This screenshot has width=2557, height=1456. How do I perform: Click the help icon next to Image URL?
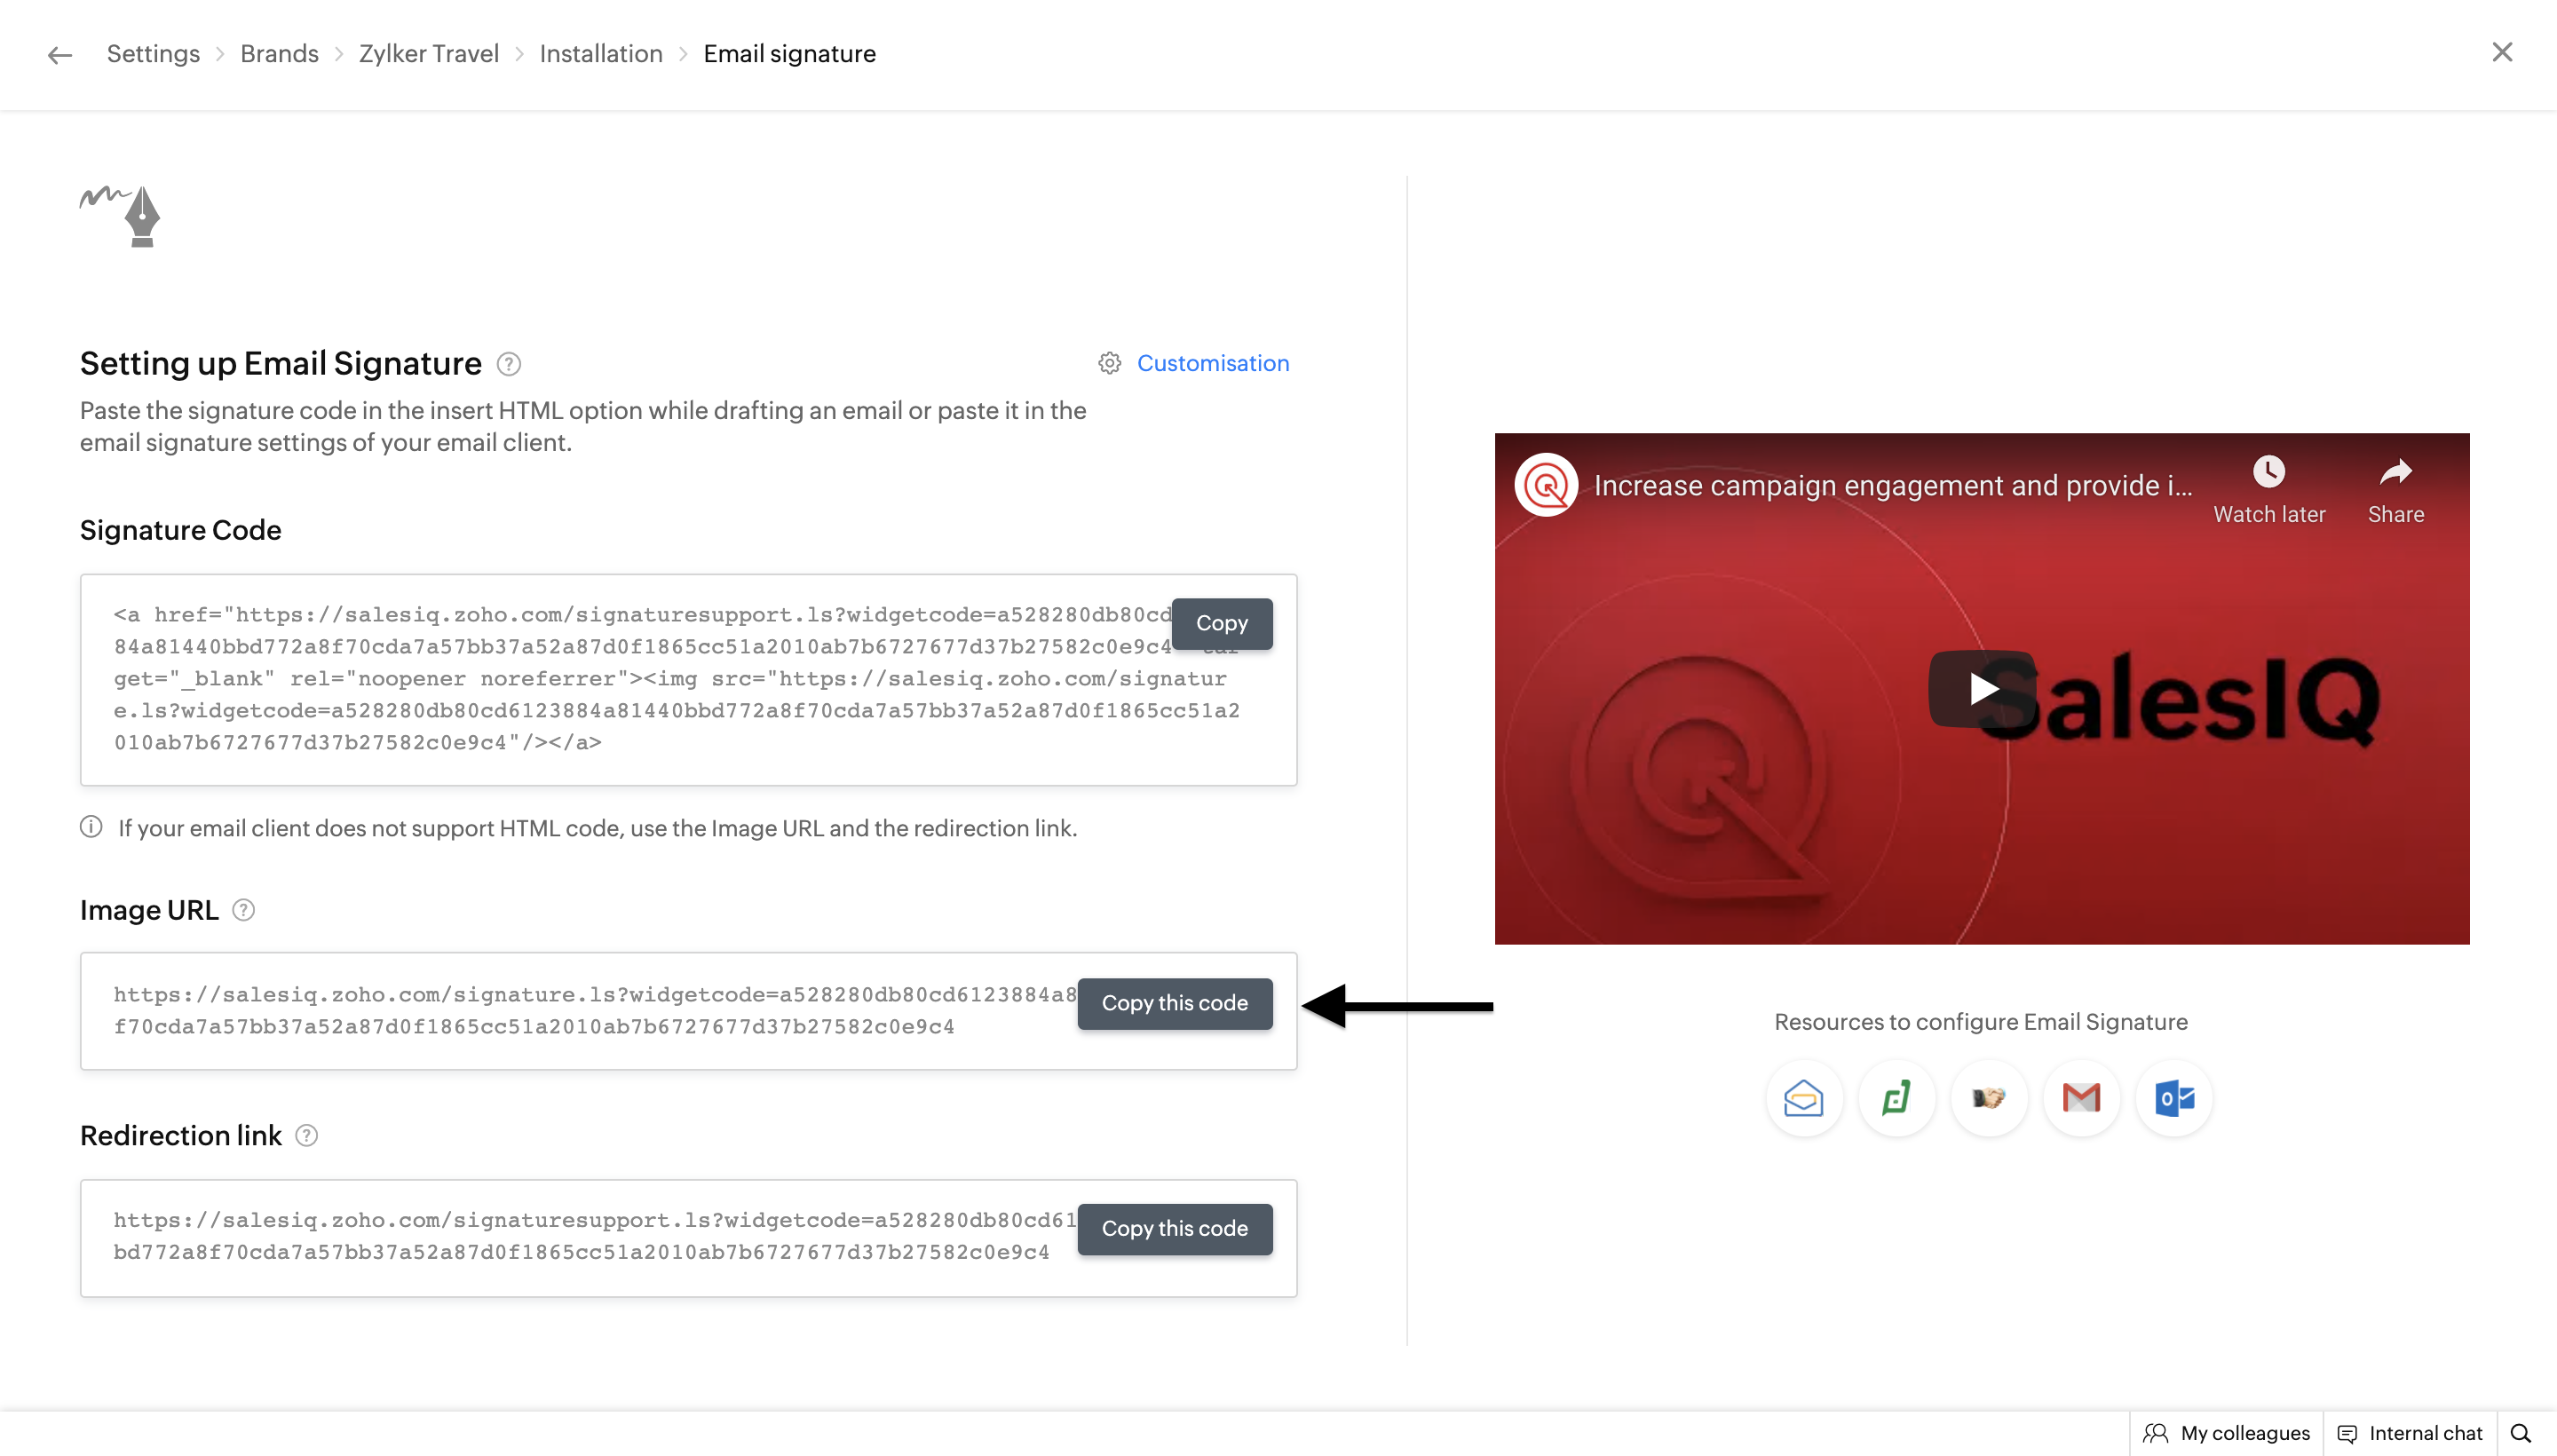pos(243,910)
